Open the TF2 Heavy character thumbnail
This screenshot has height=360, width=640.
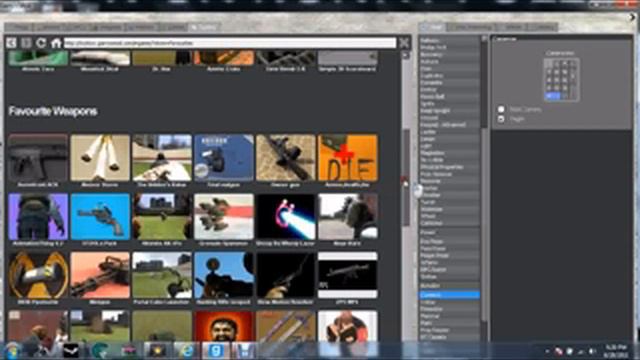[348, 326]
